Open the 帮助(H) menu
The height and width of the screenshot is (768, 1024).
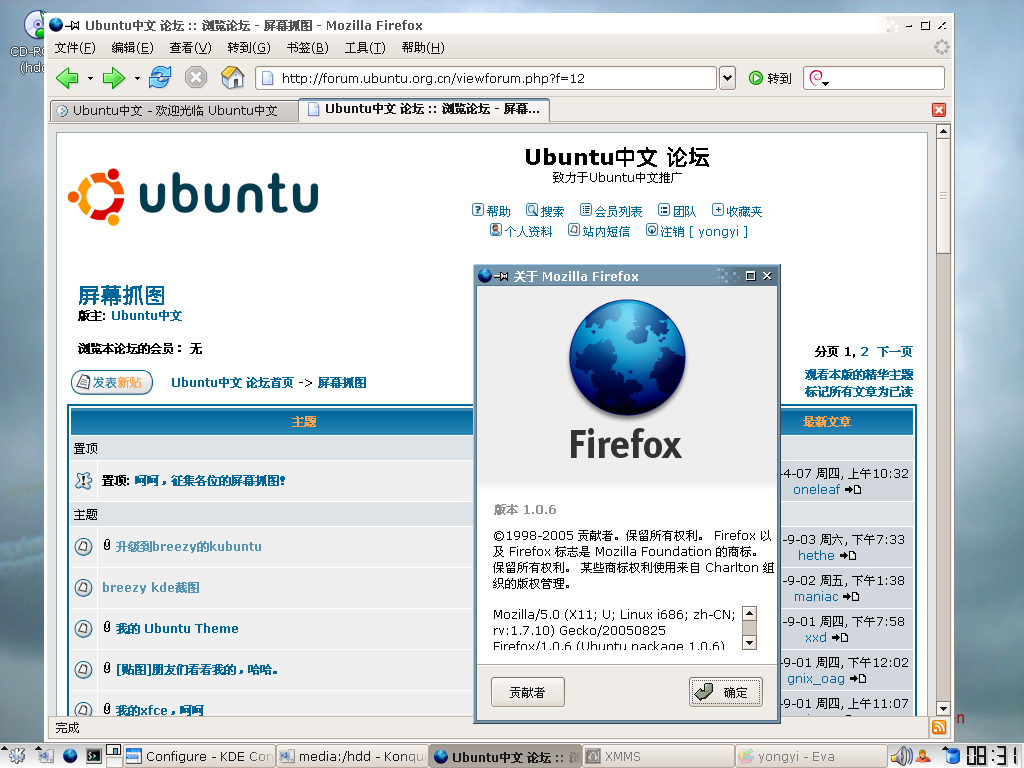click(x=423, y=48)
